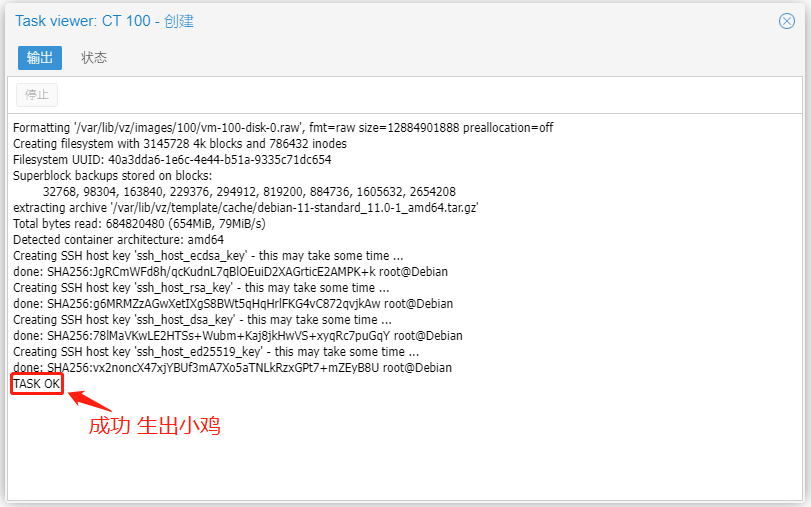Image resolution: width=811 pixels, height=507 pixels.
Task: Select the block numbers line starting 32768
Action: click(249, 192)
